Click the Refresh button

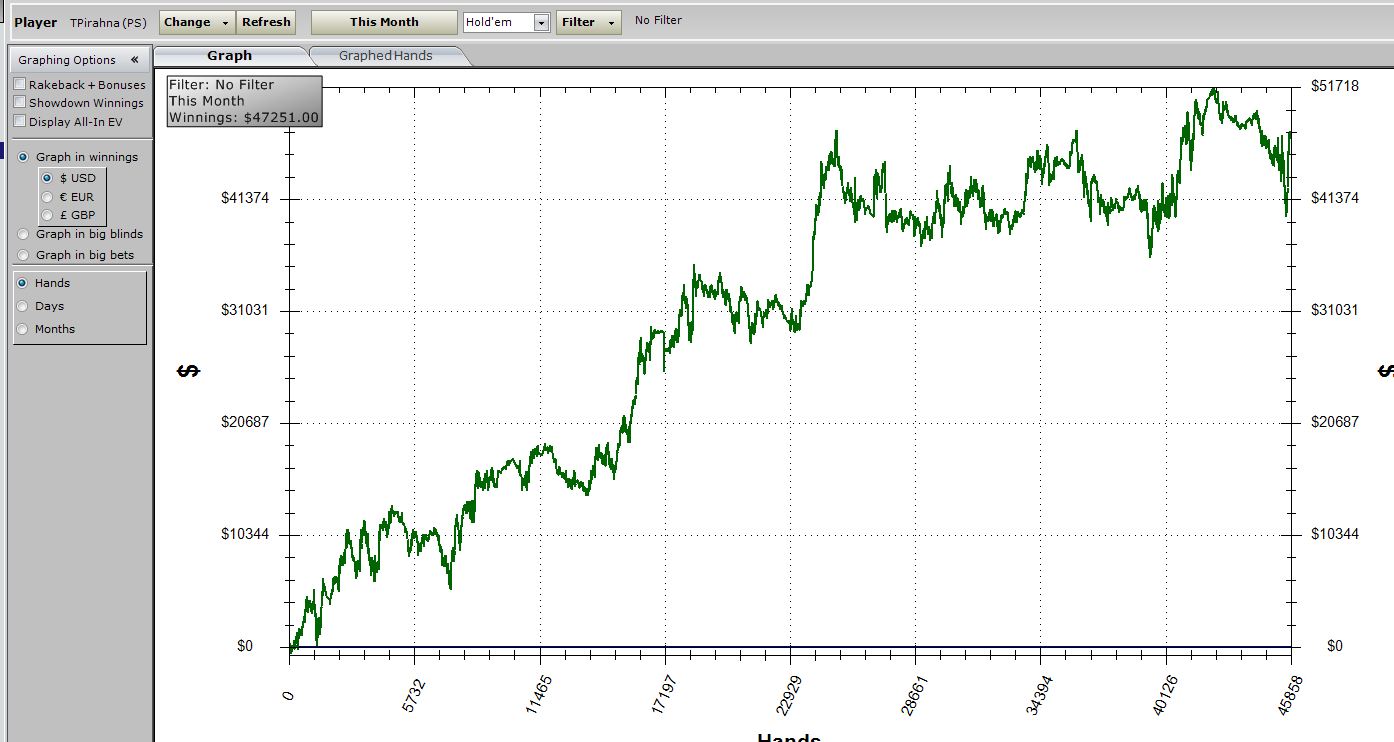click(266, 22)
